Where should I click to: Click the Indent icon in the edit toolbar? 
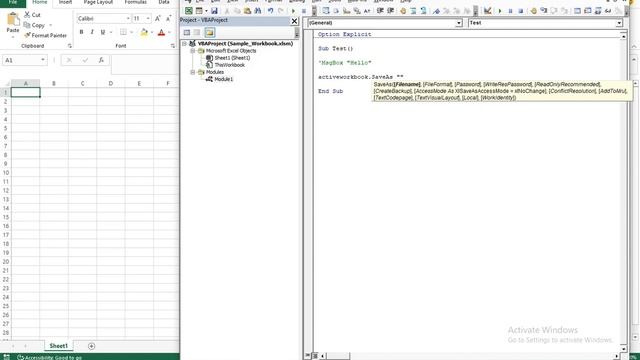(x=380, y=11)
